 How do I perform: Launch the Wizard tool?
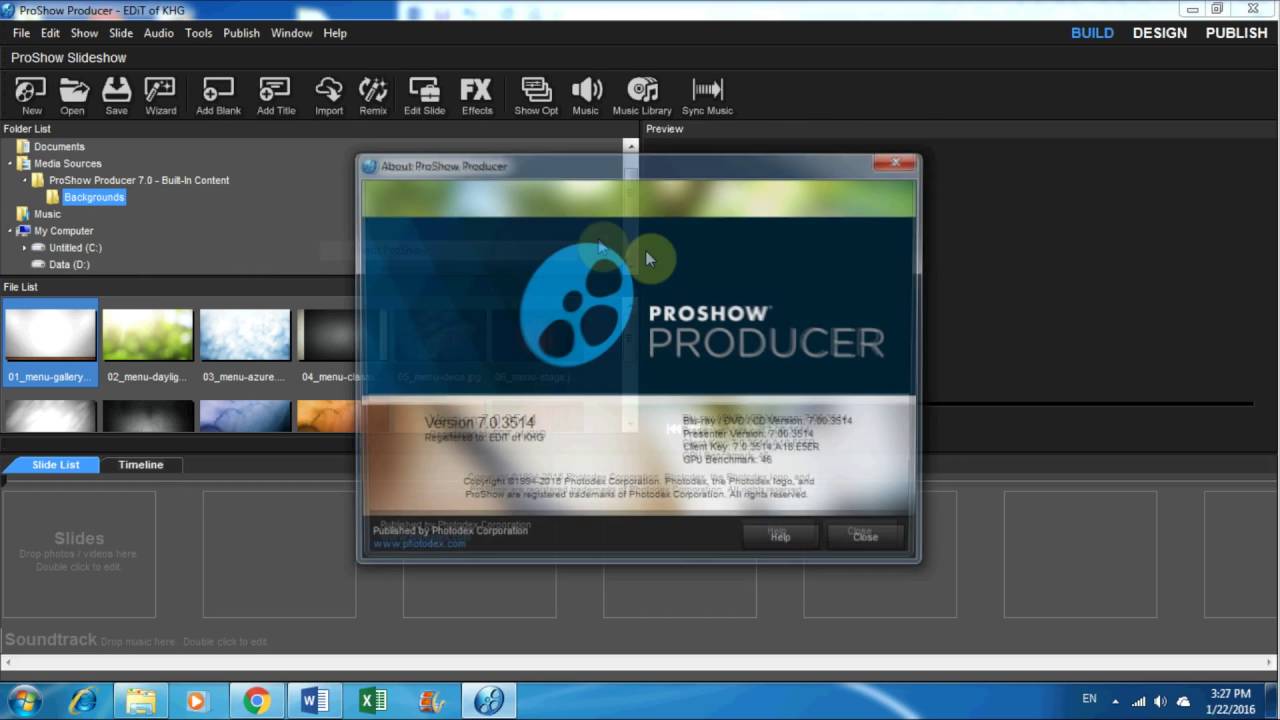tap(160, 96)
